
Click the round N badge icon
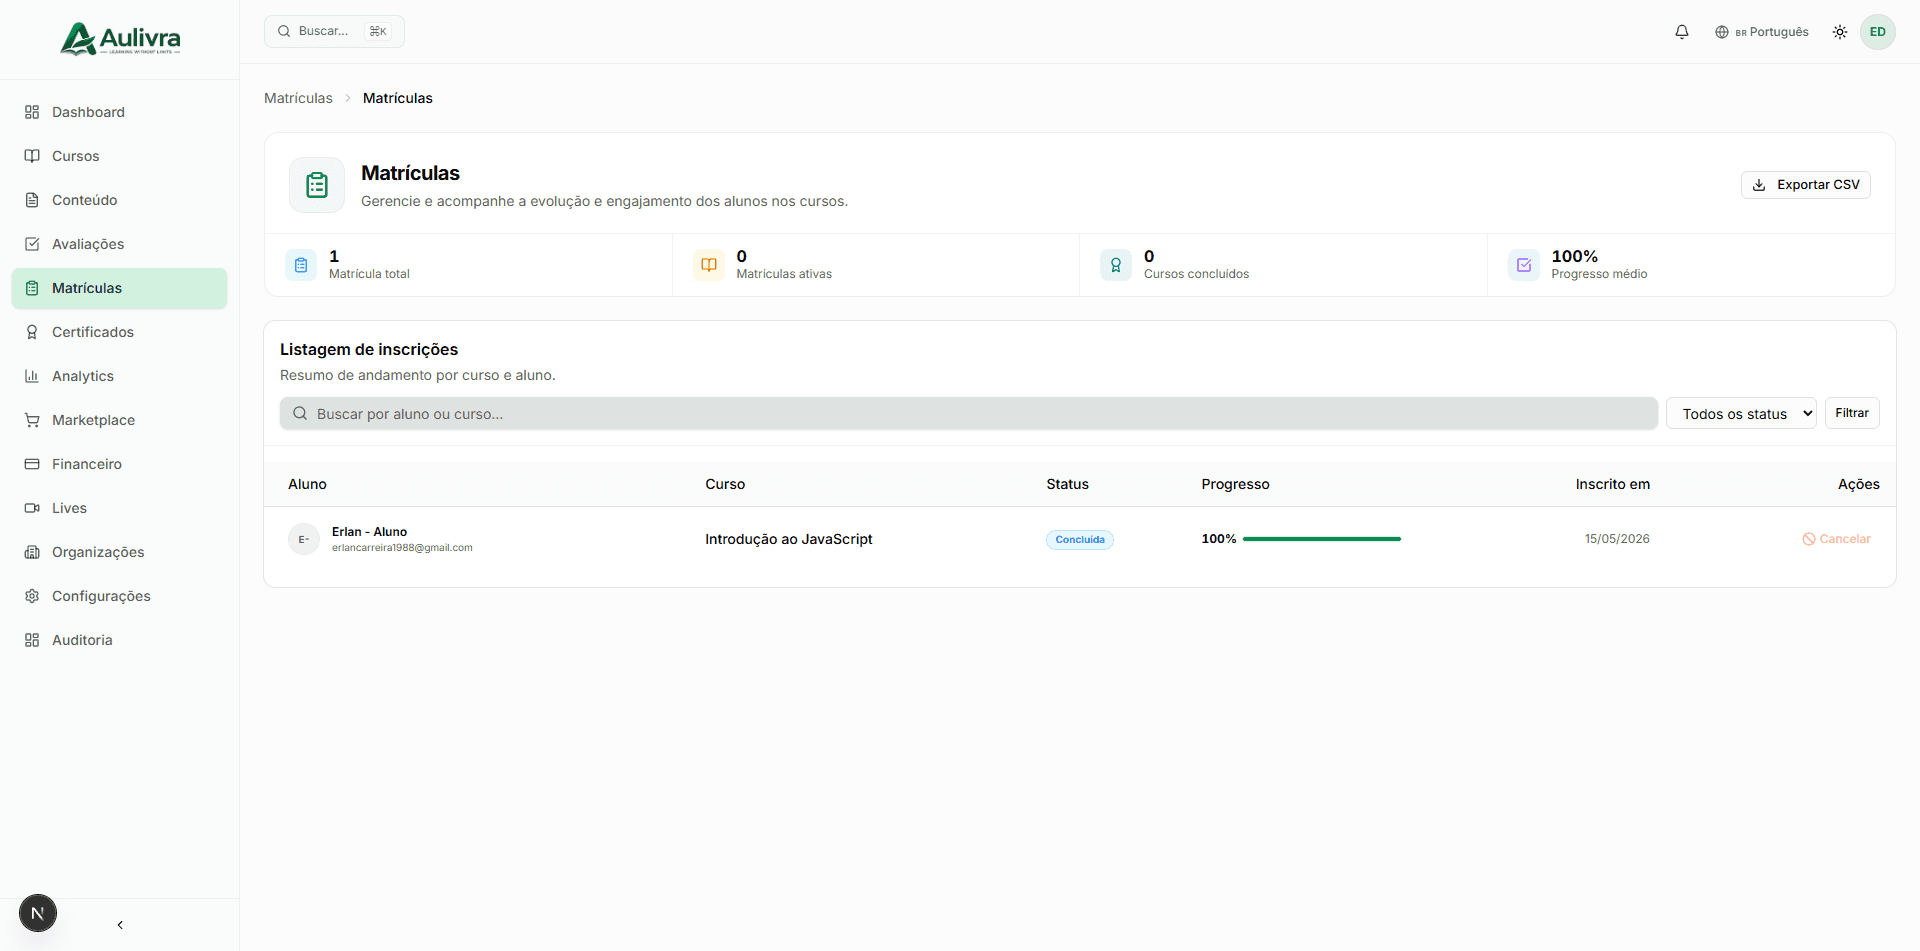[x=38, y=913]
